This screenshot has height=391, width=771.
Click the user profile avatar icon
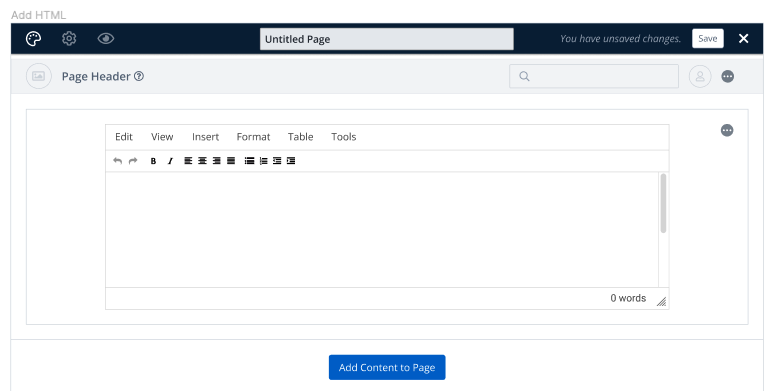pos(700,76)
